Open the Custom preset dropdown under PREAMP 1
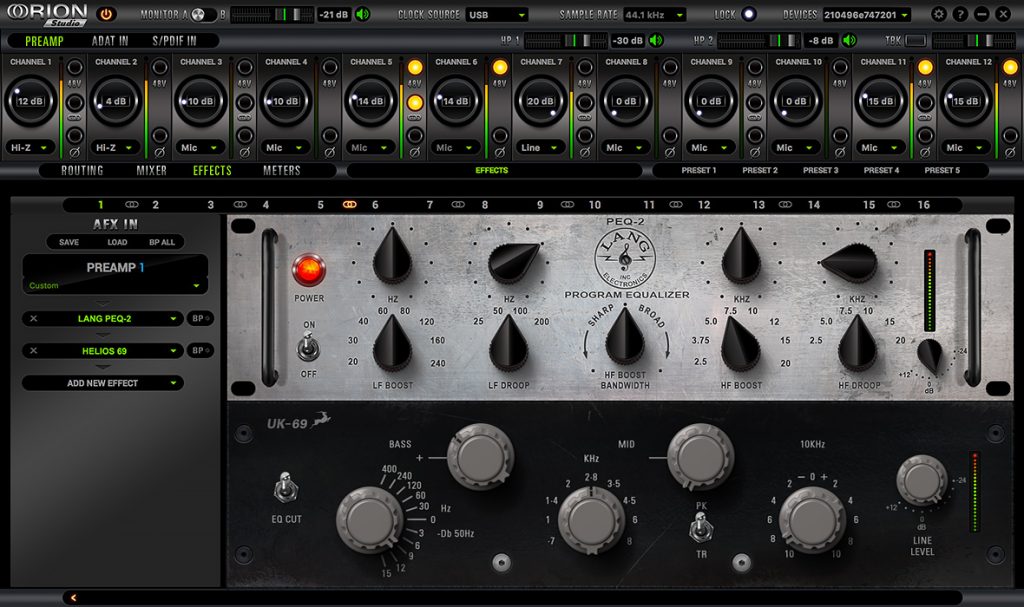This screenshot has width=1024, height=607. (x=115, y=286)
